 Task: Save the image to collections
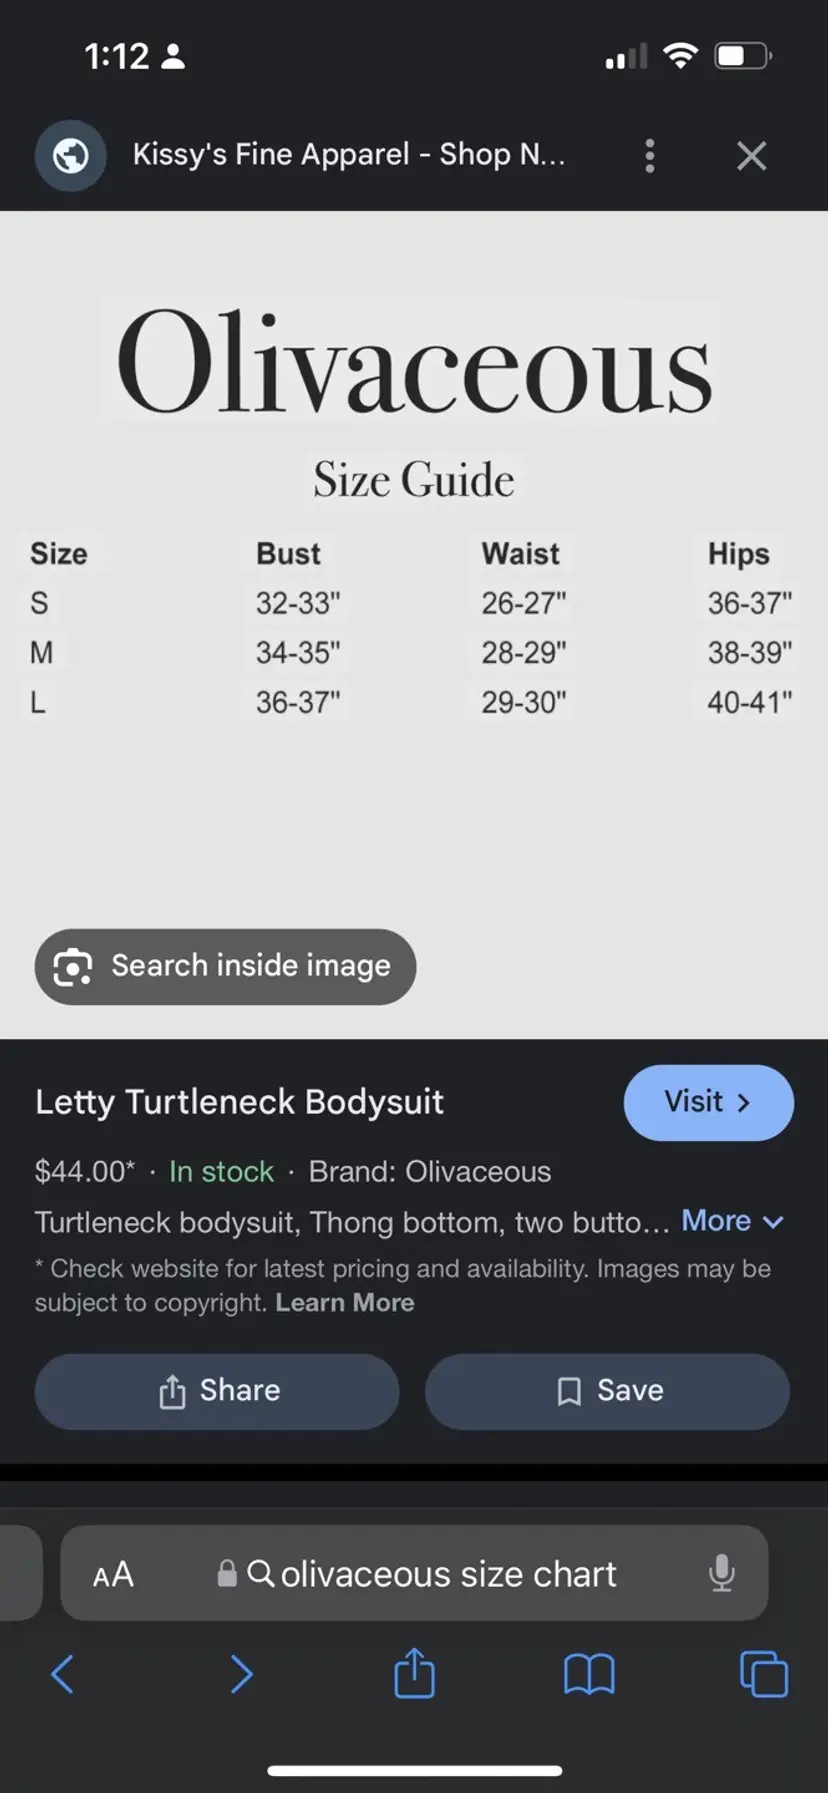tap(607, 1391)
